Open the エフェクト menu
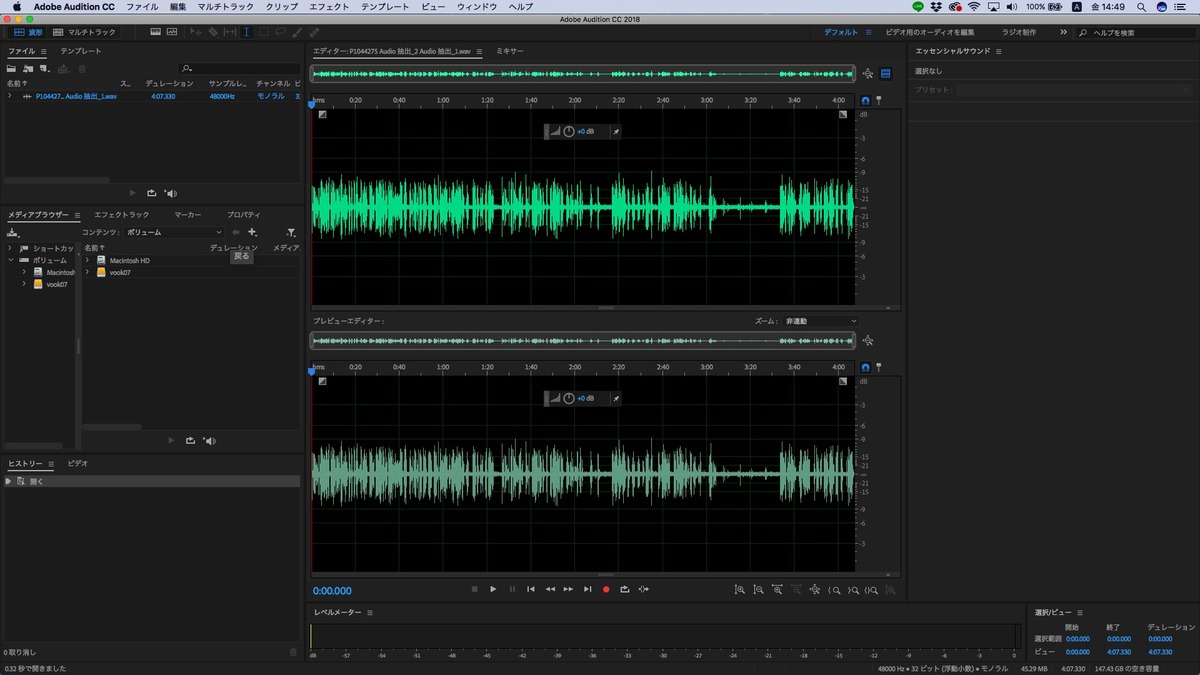The width and height of the screenshot is (1200, 675). click(329, 7)
